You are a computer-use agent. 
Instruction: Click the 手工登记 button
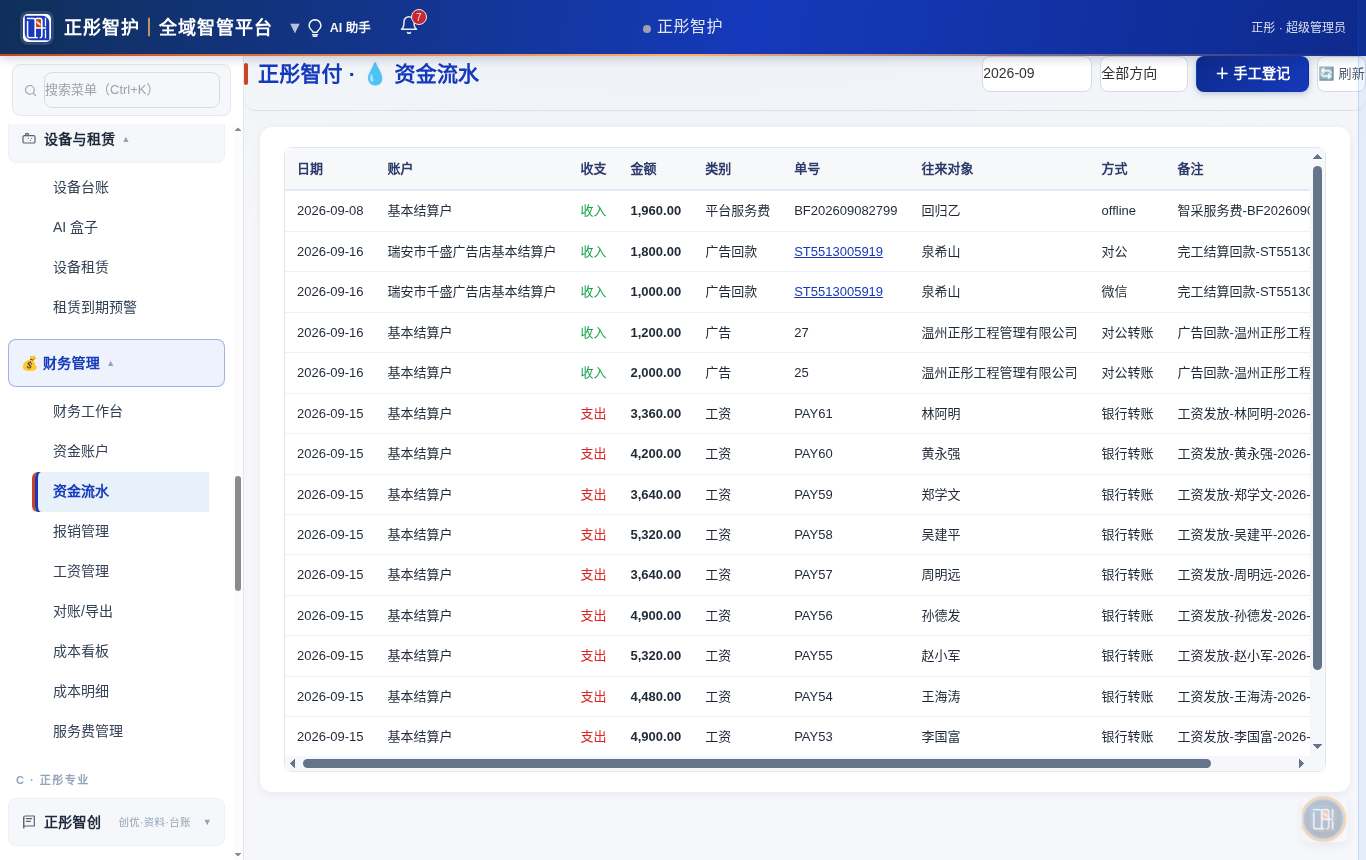point(1252,73)
